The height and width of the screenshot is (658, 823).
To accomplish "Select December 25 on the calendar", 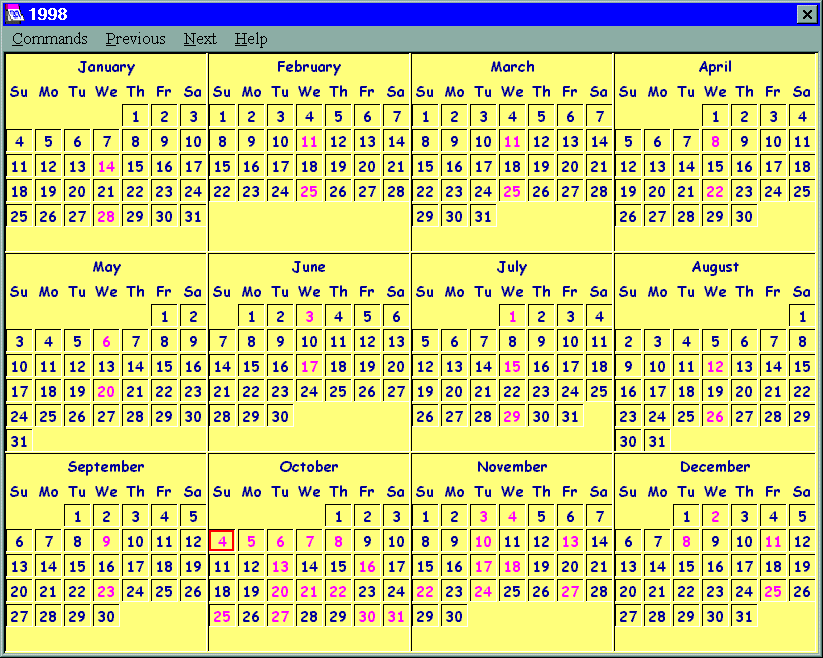I will 773,591.
